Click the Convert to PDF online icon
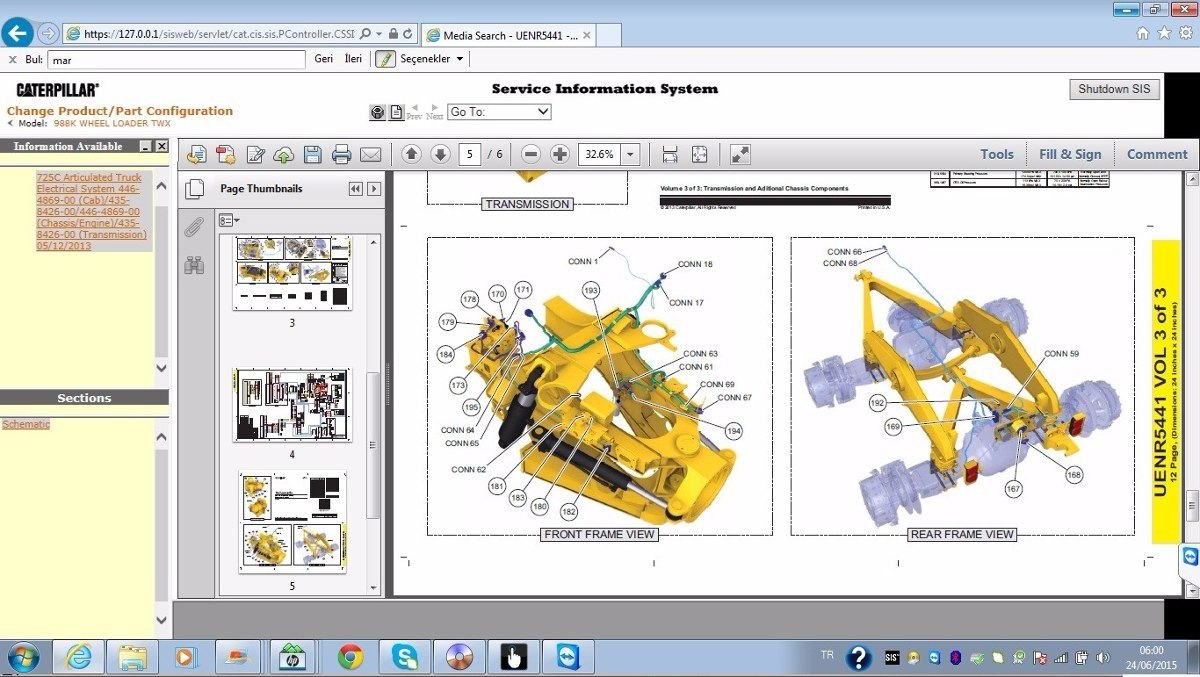1200x677 pixels. [x=197, y=154]
